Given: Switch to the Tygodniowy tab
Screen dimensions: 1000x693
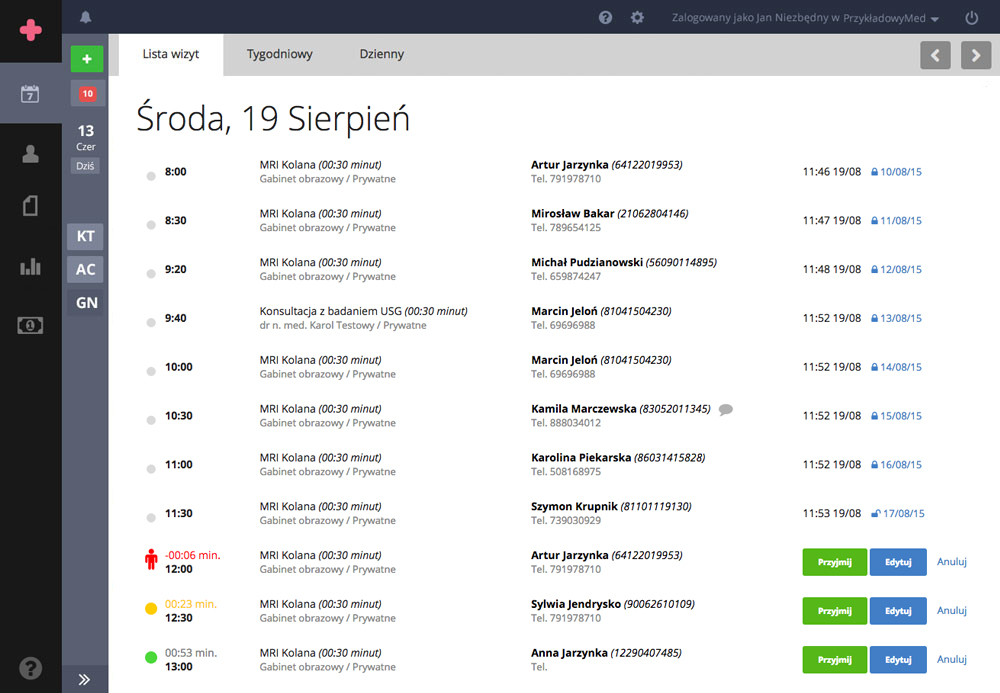Looking at the screenshot, I should click(x=280, y=54).
